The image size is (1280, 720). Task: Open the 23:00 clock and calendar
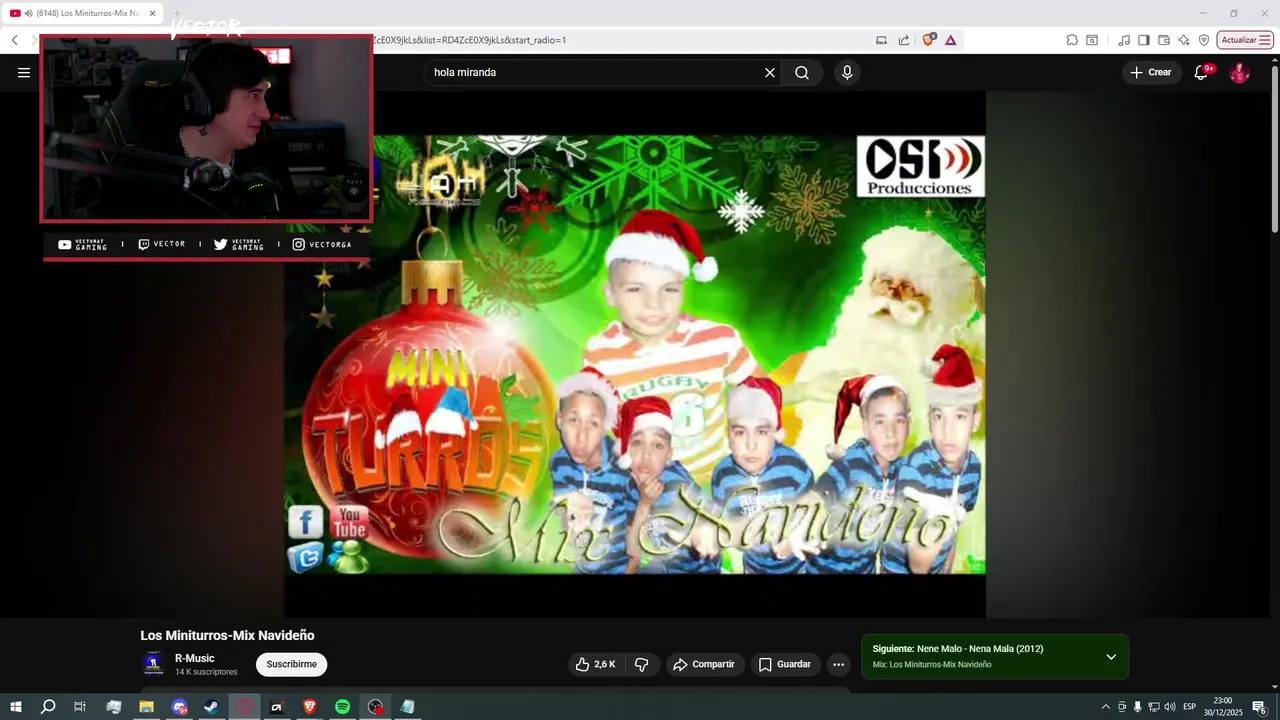coord(1222,707)
